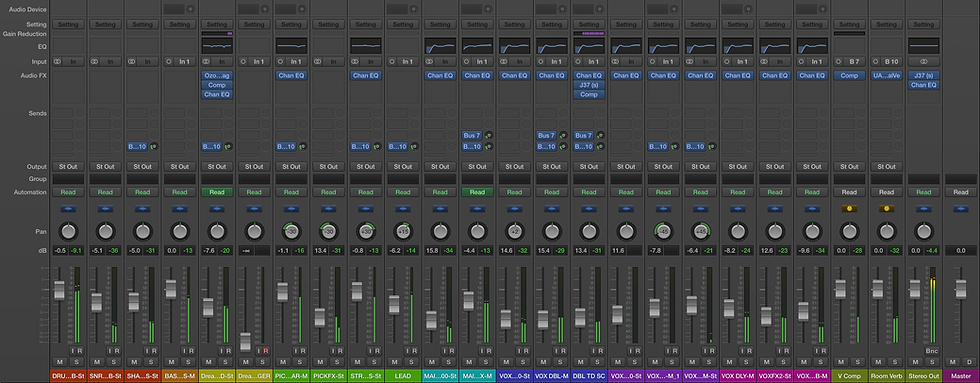Click the Bus 7 send knob on DBL TD SC strip

[600, 135]
